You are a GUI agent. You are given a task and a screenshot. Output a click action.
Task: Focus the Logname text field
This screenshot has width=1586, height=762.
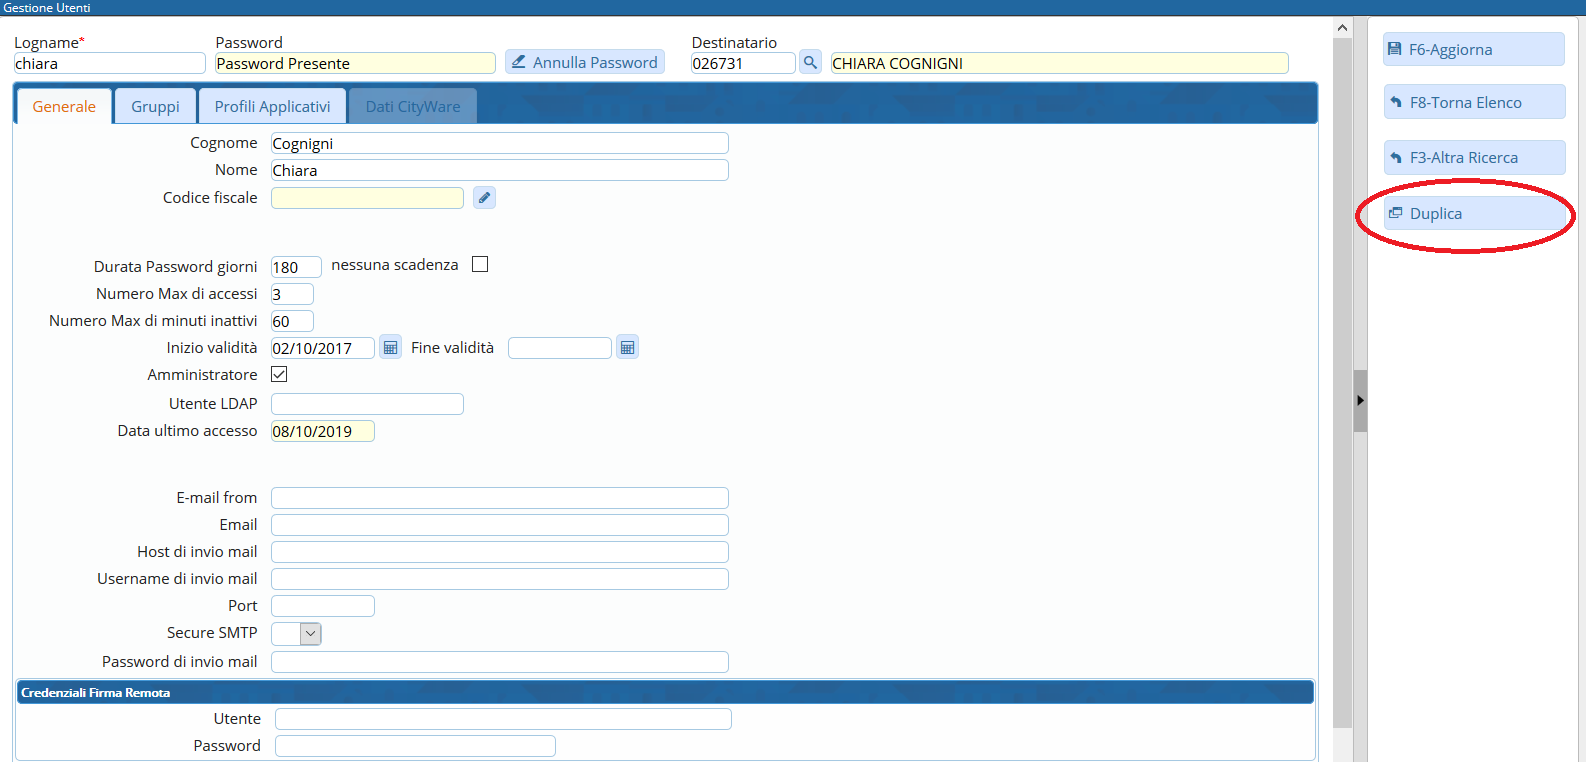click(109, 64)
